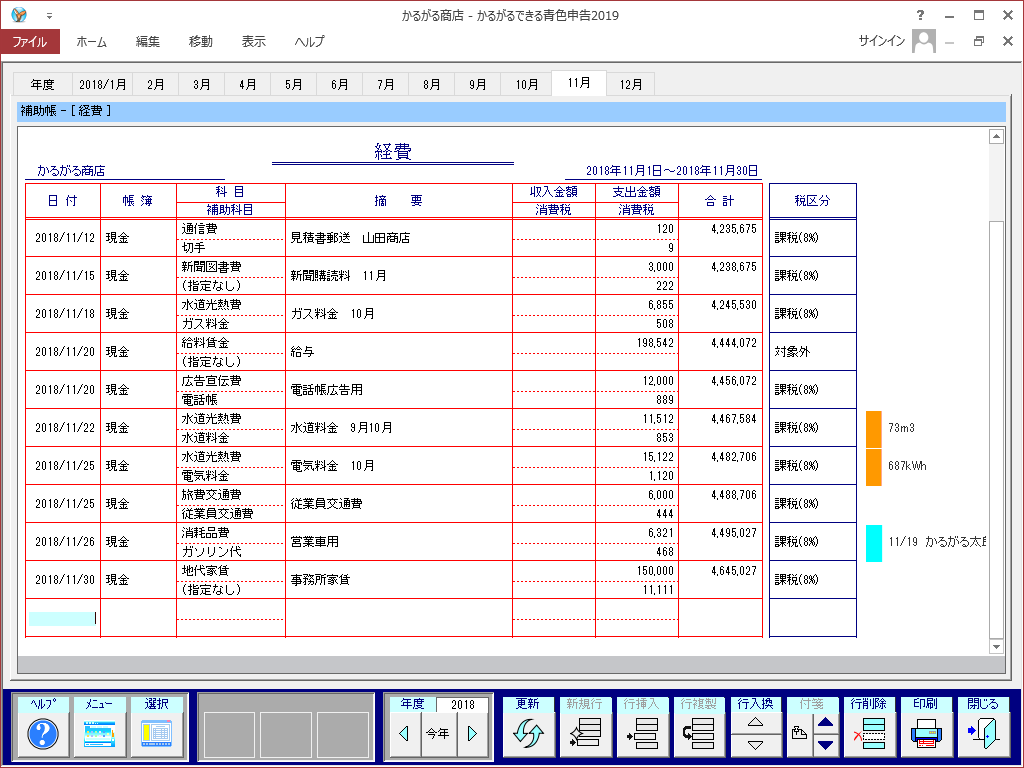Select the 見積書郵送 山田商店 description cell

pyautogui.click(x=399, y=238)
